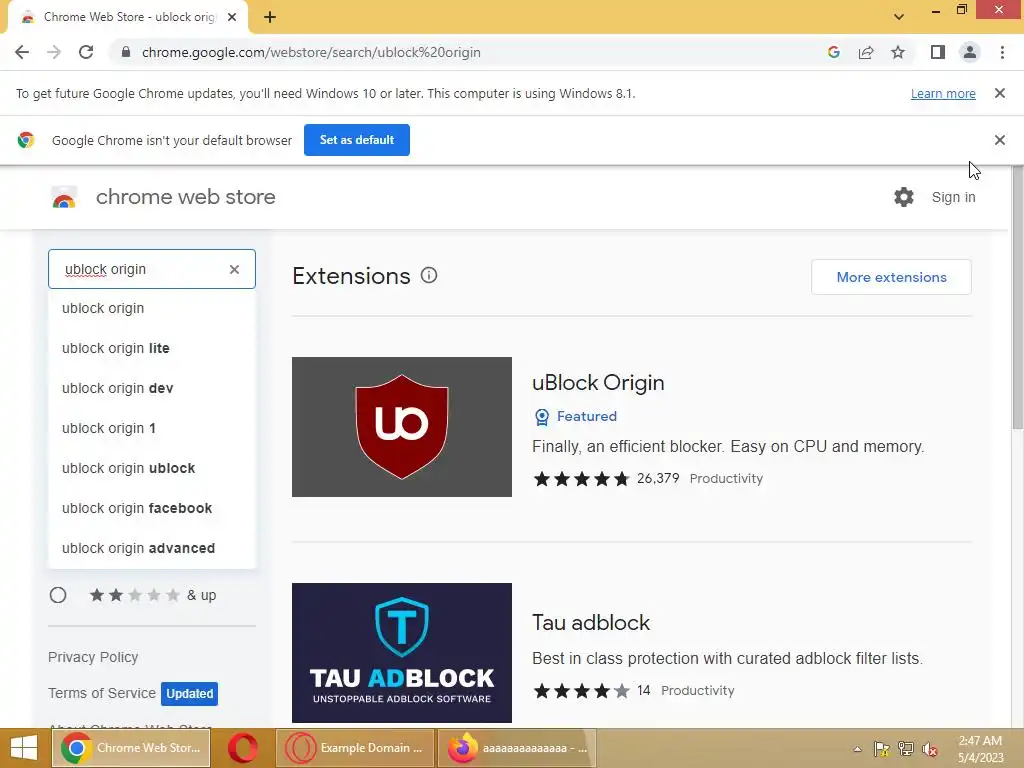Open the Chrome three-dot menu

click(1002, 52)
